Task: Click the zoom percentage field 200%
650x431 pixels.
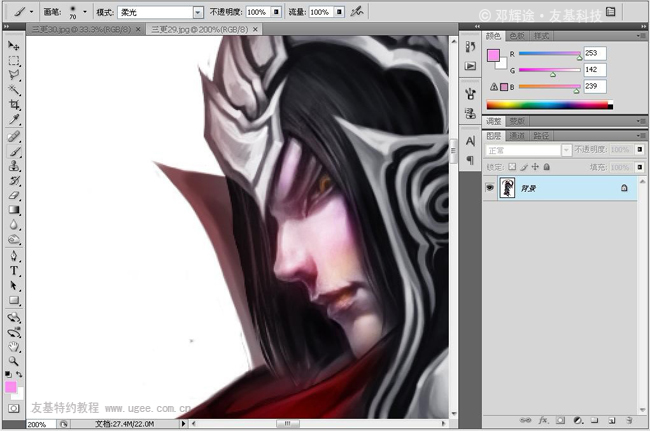Action: point(41,424)
